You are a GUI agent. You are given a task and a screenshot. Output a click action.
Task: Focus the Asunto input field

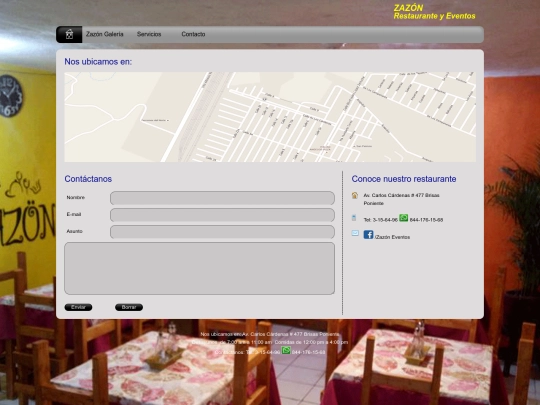coord(222,232)
